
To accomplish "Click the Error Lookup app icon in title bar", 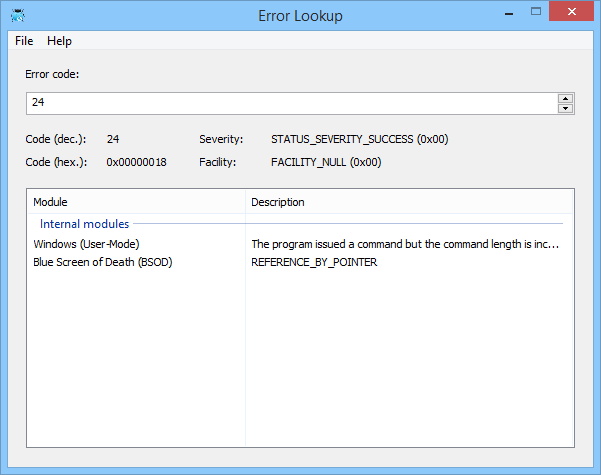I will 18,15.
